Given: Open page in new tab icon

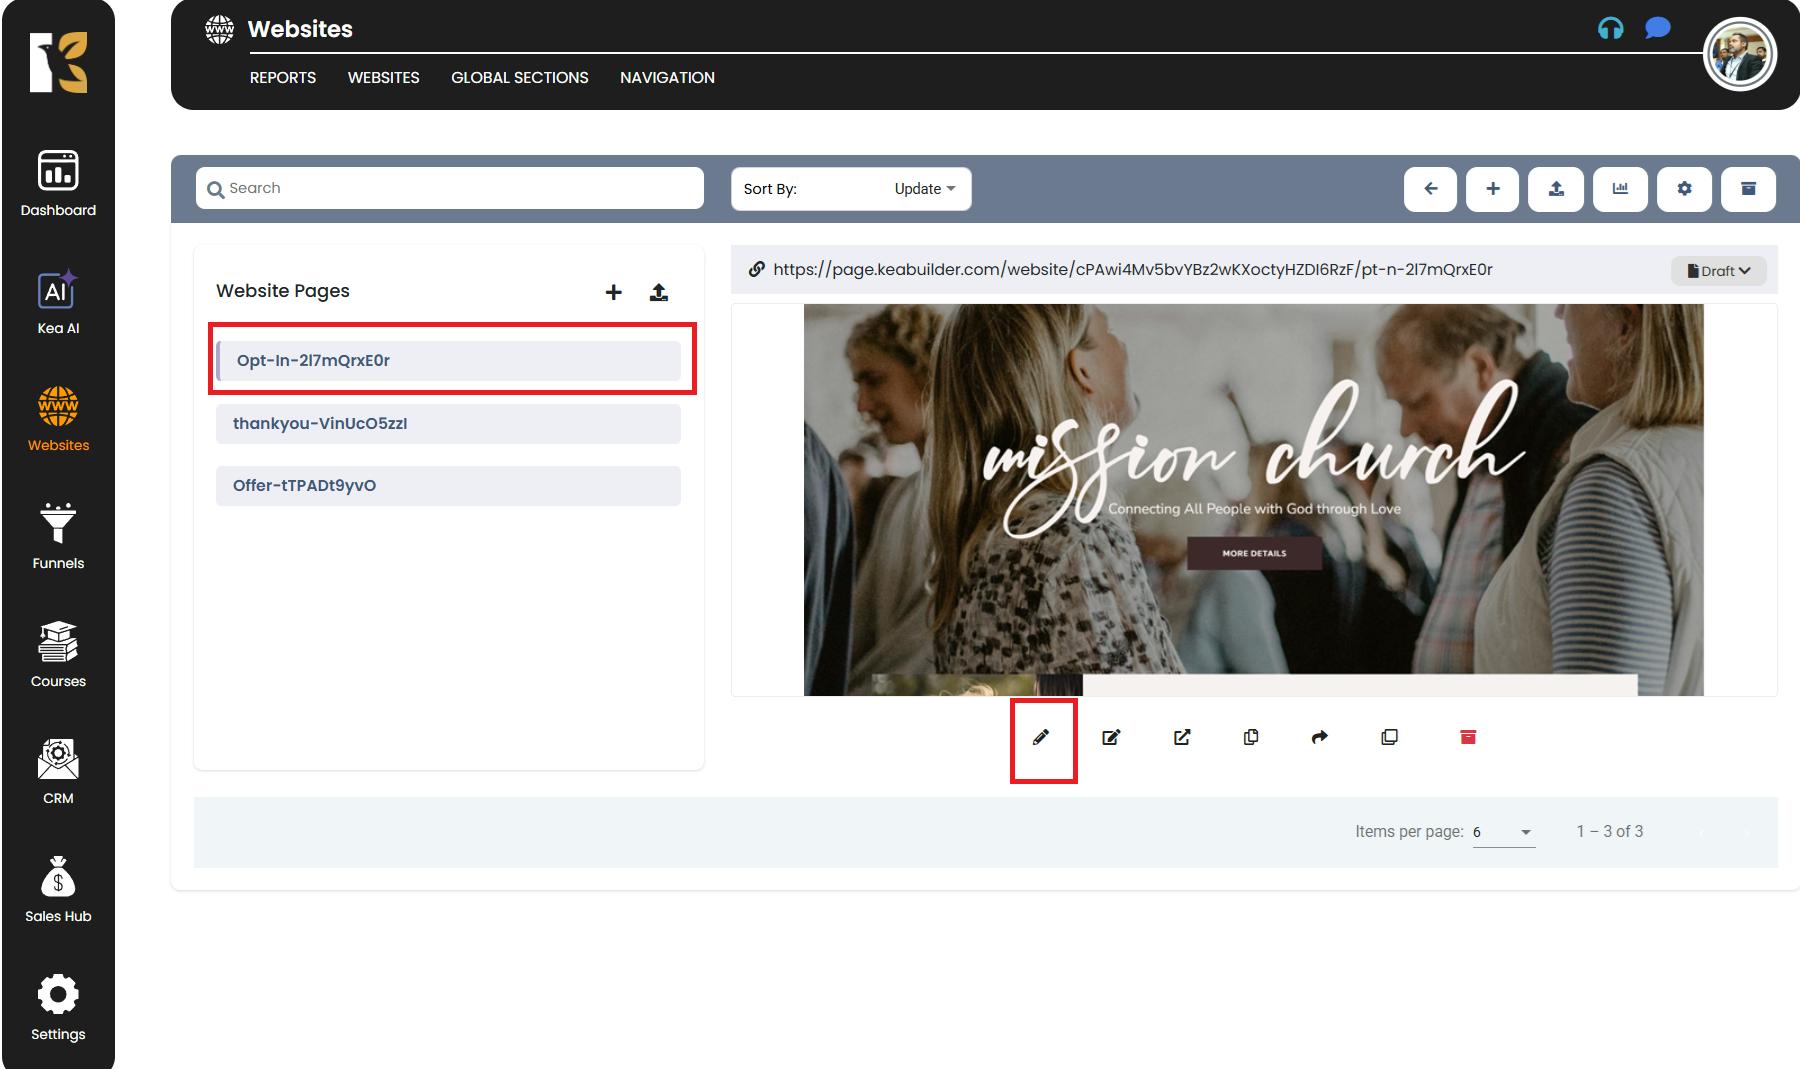Looking at the screenshot, I should pos(1182,738).
